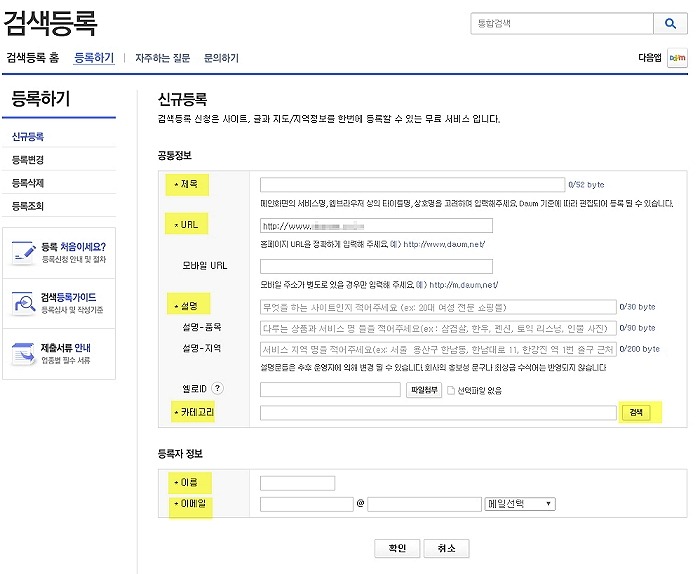Focus the 모바일 URL input field
The width and height of the screenshot is (700, 574).
pos(376,266)
